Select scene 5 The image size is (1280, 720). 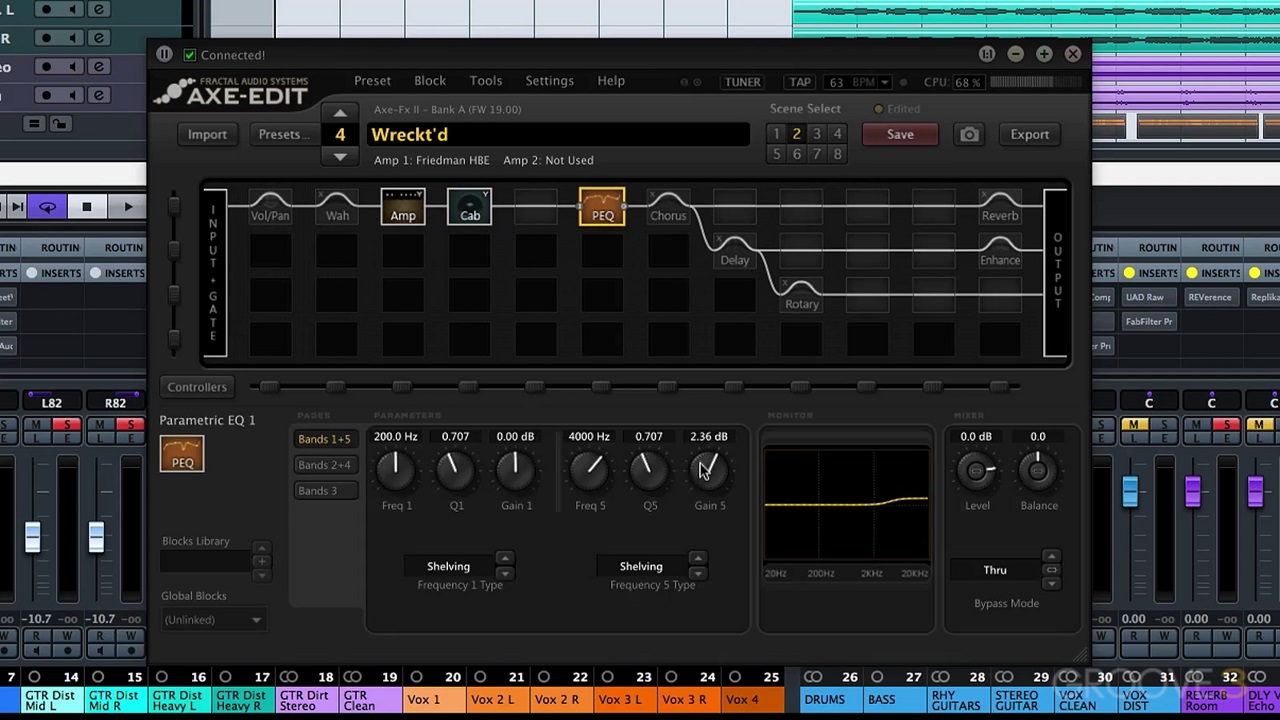tap(776, 154)
